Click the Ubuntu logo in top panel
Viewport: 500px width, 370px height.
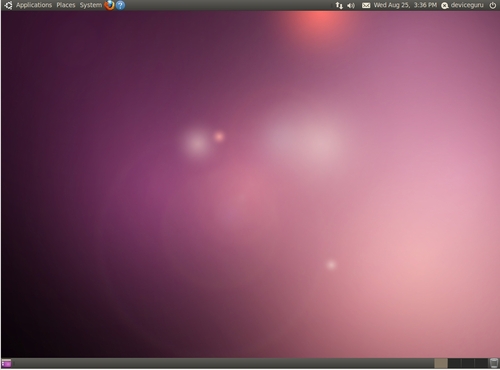point(8,5)
